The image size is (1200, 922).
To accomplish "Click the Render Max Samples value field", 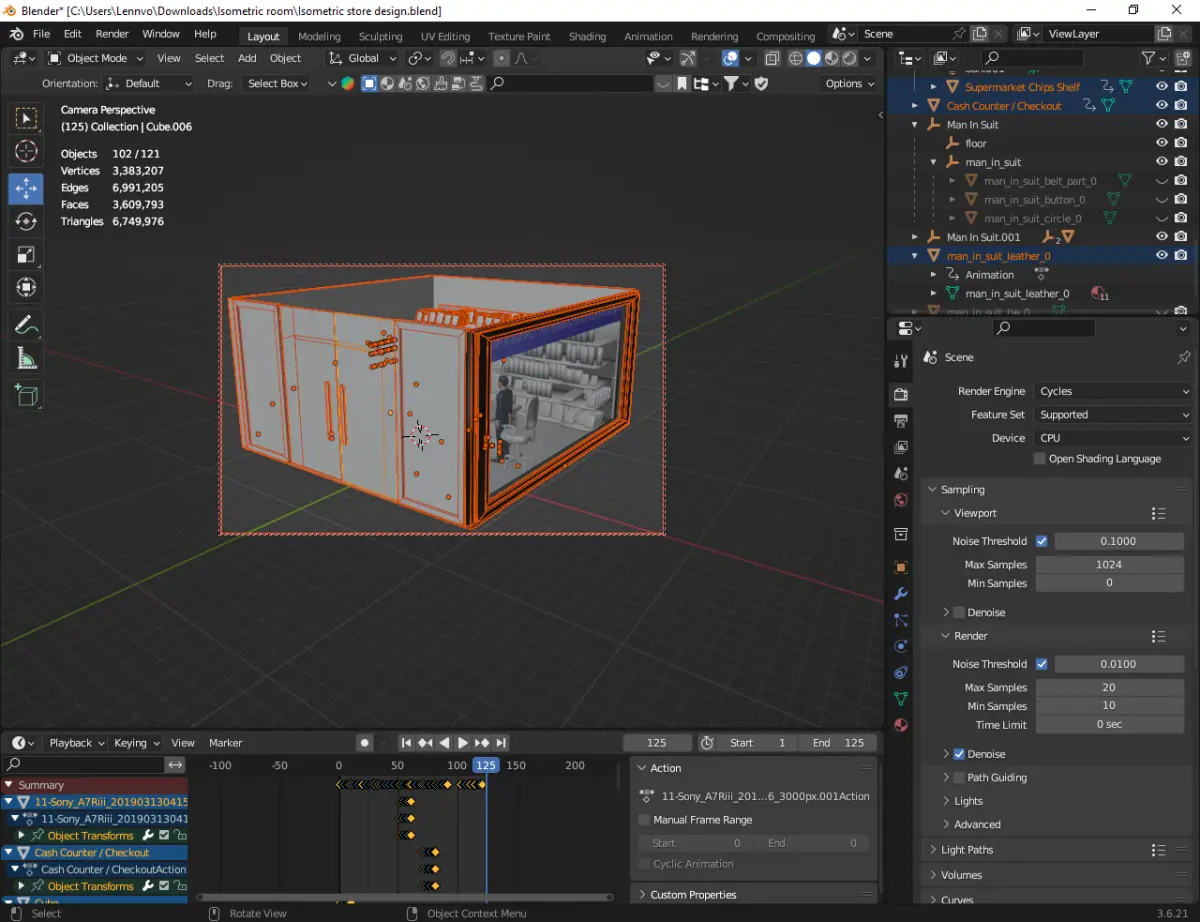I will pos(1109,688).
